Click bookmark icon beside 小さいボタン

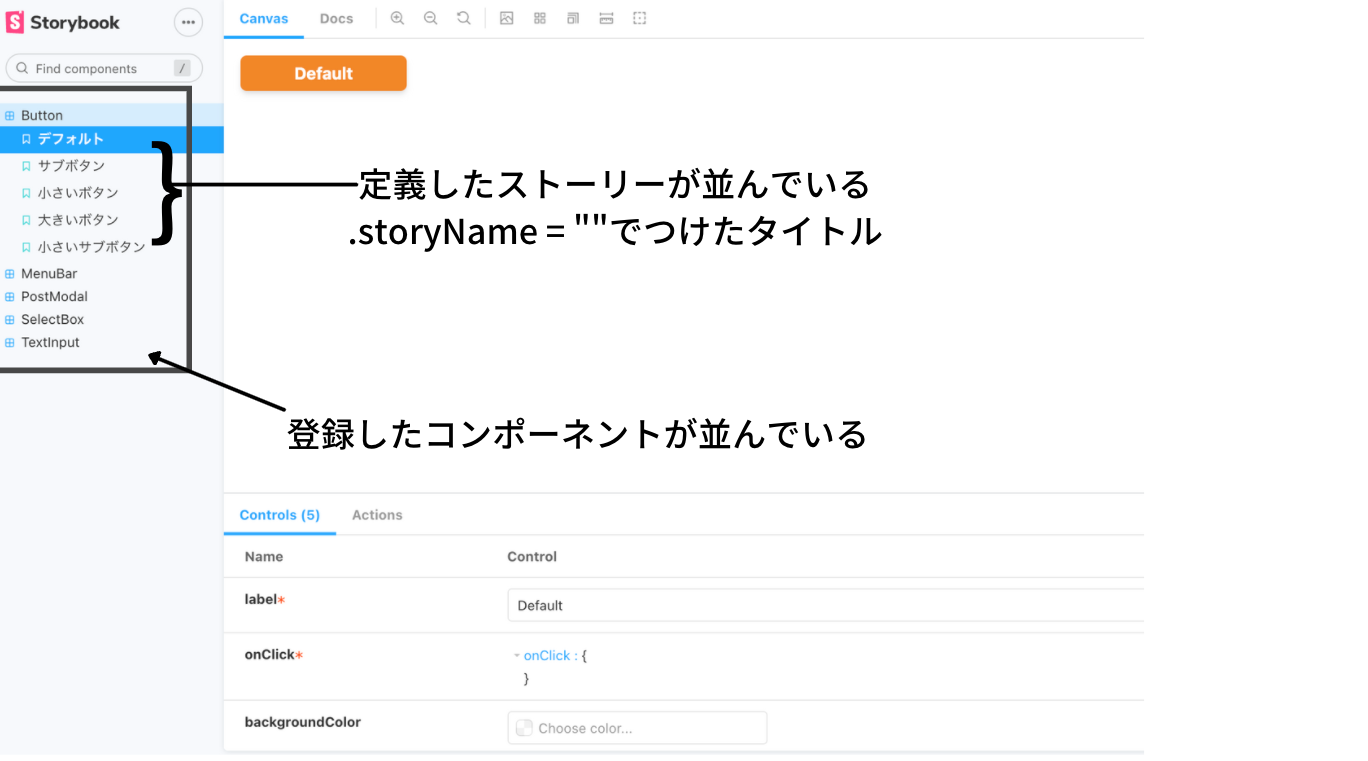click(x=27, y=193)
